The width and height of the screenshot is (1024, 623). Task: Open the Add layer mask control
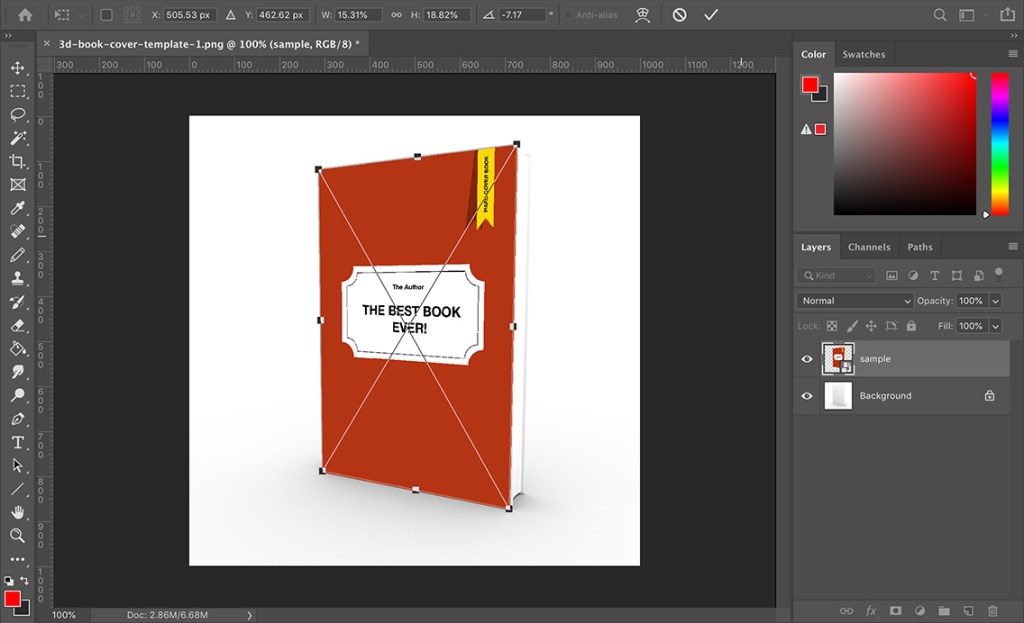click(895, 610)
